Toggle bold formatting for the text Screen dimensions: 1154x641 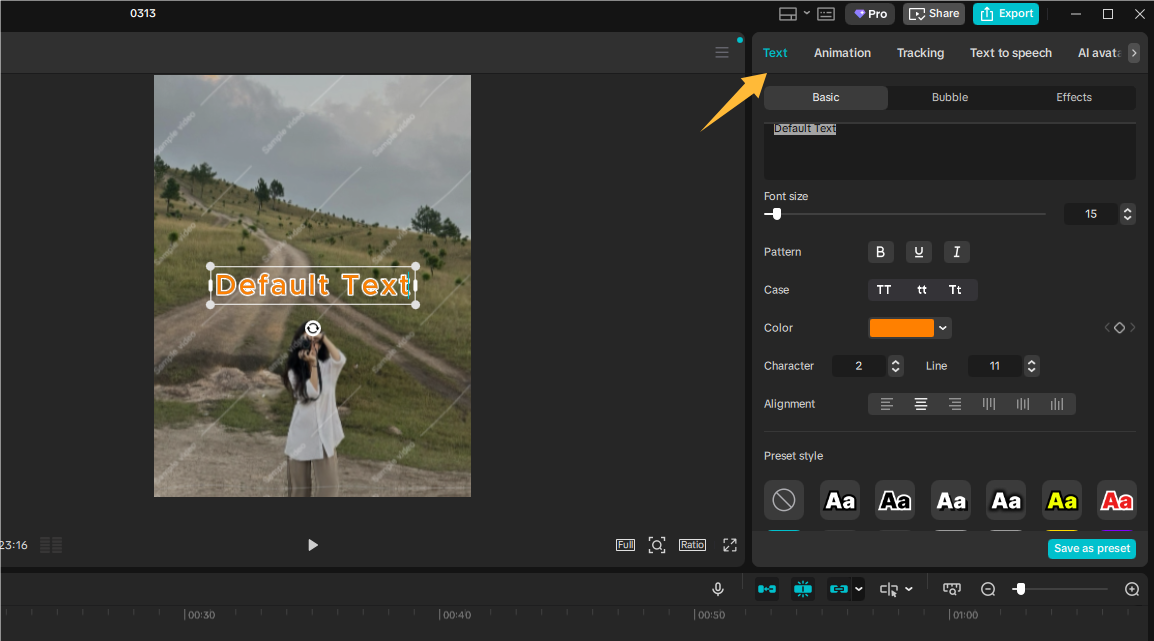pyautogui.click(x=880, y=252)
